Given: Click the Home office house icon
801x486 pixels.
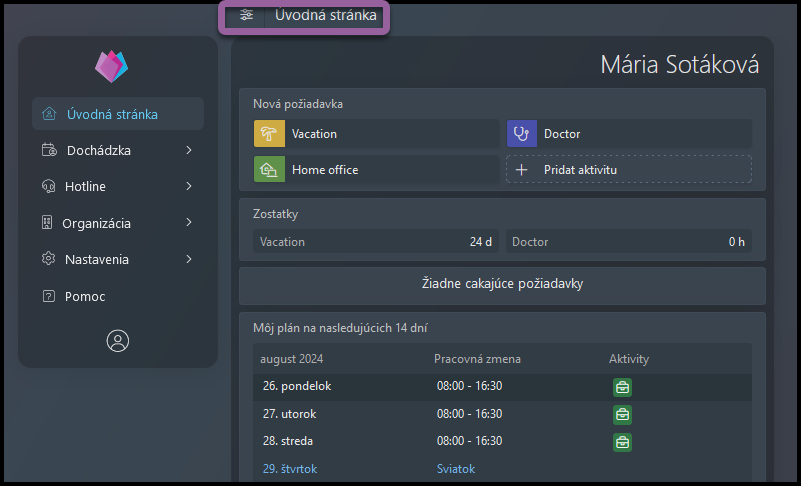Looking at the screenshot, I should 270,170.
